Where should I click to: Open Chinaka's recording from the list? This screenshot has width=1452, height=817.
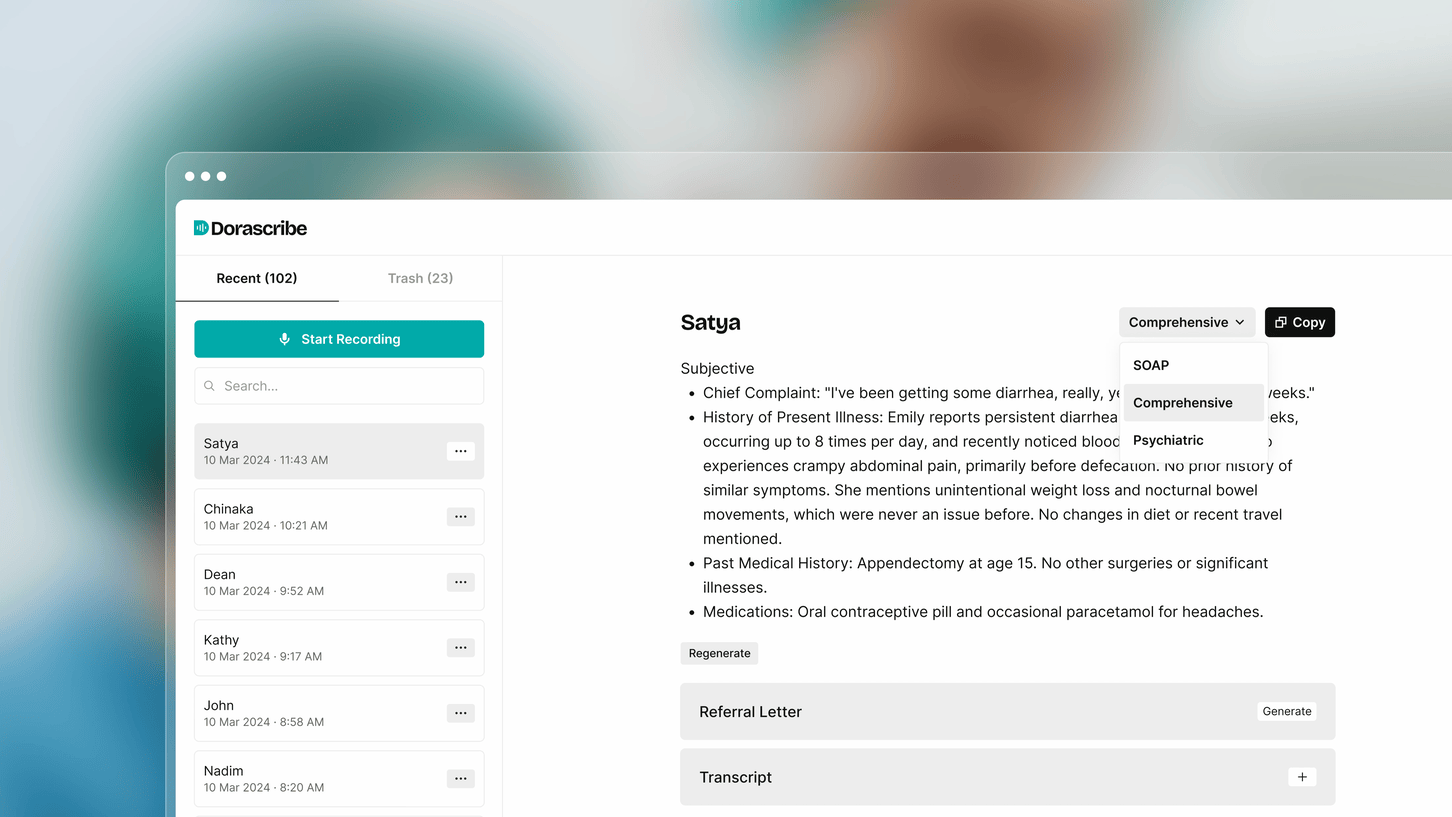pos(339,517)
